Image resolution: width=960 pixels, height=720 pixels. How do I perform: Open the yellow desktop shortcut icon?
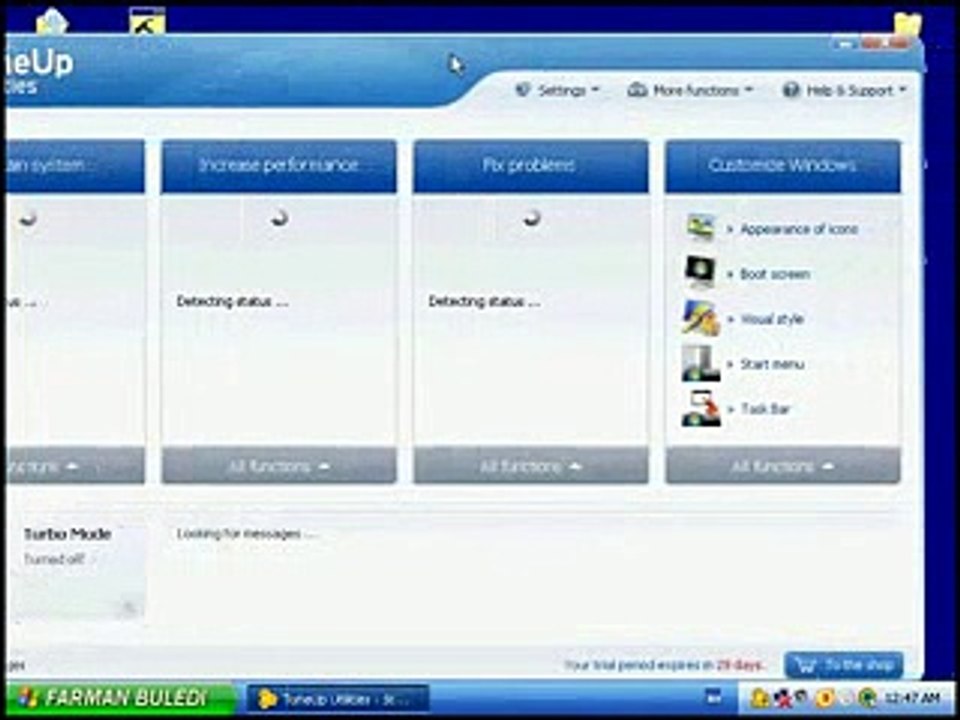[x=148, y=20]
